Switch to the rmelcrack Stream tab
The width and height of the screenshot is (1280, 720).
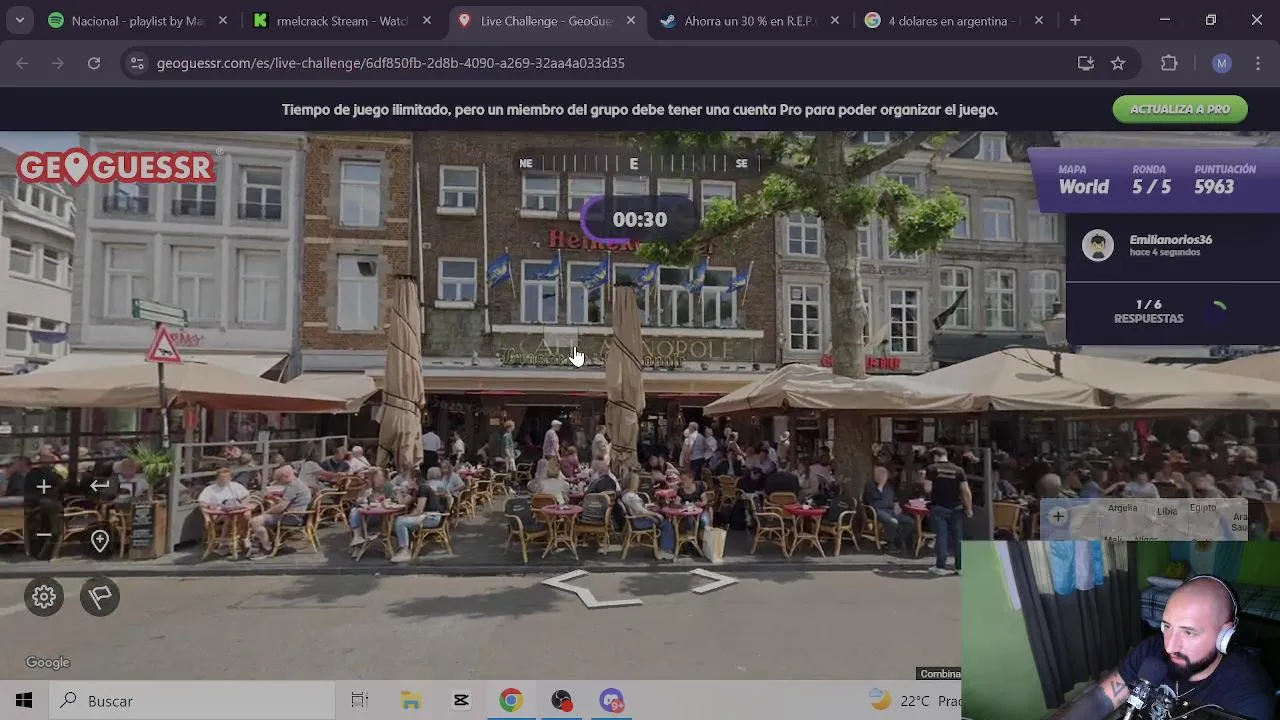click(x=342, y=20)
